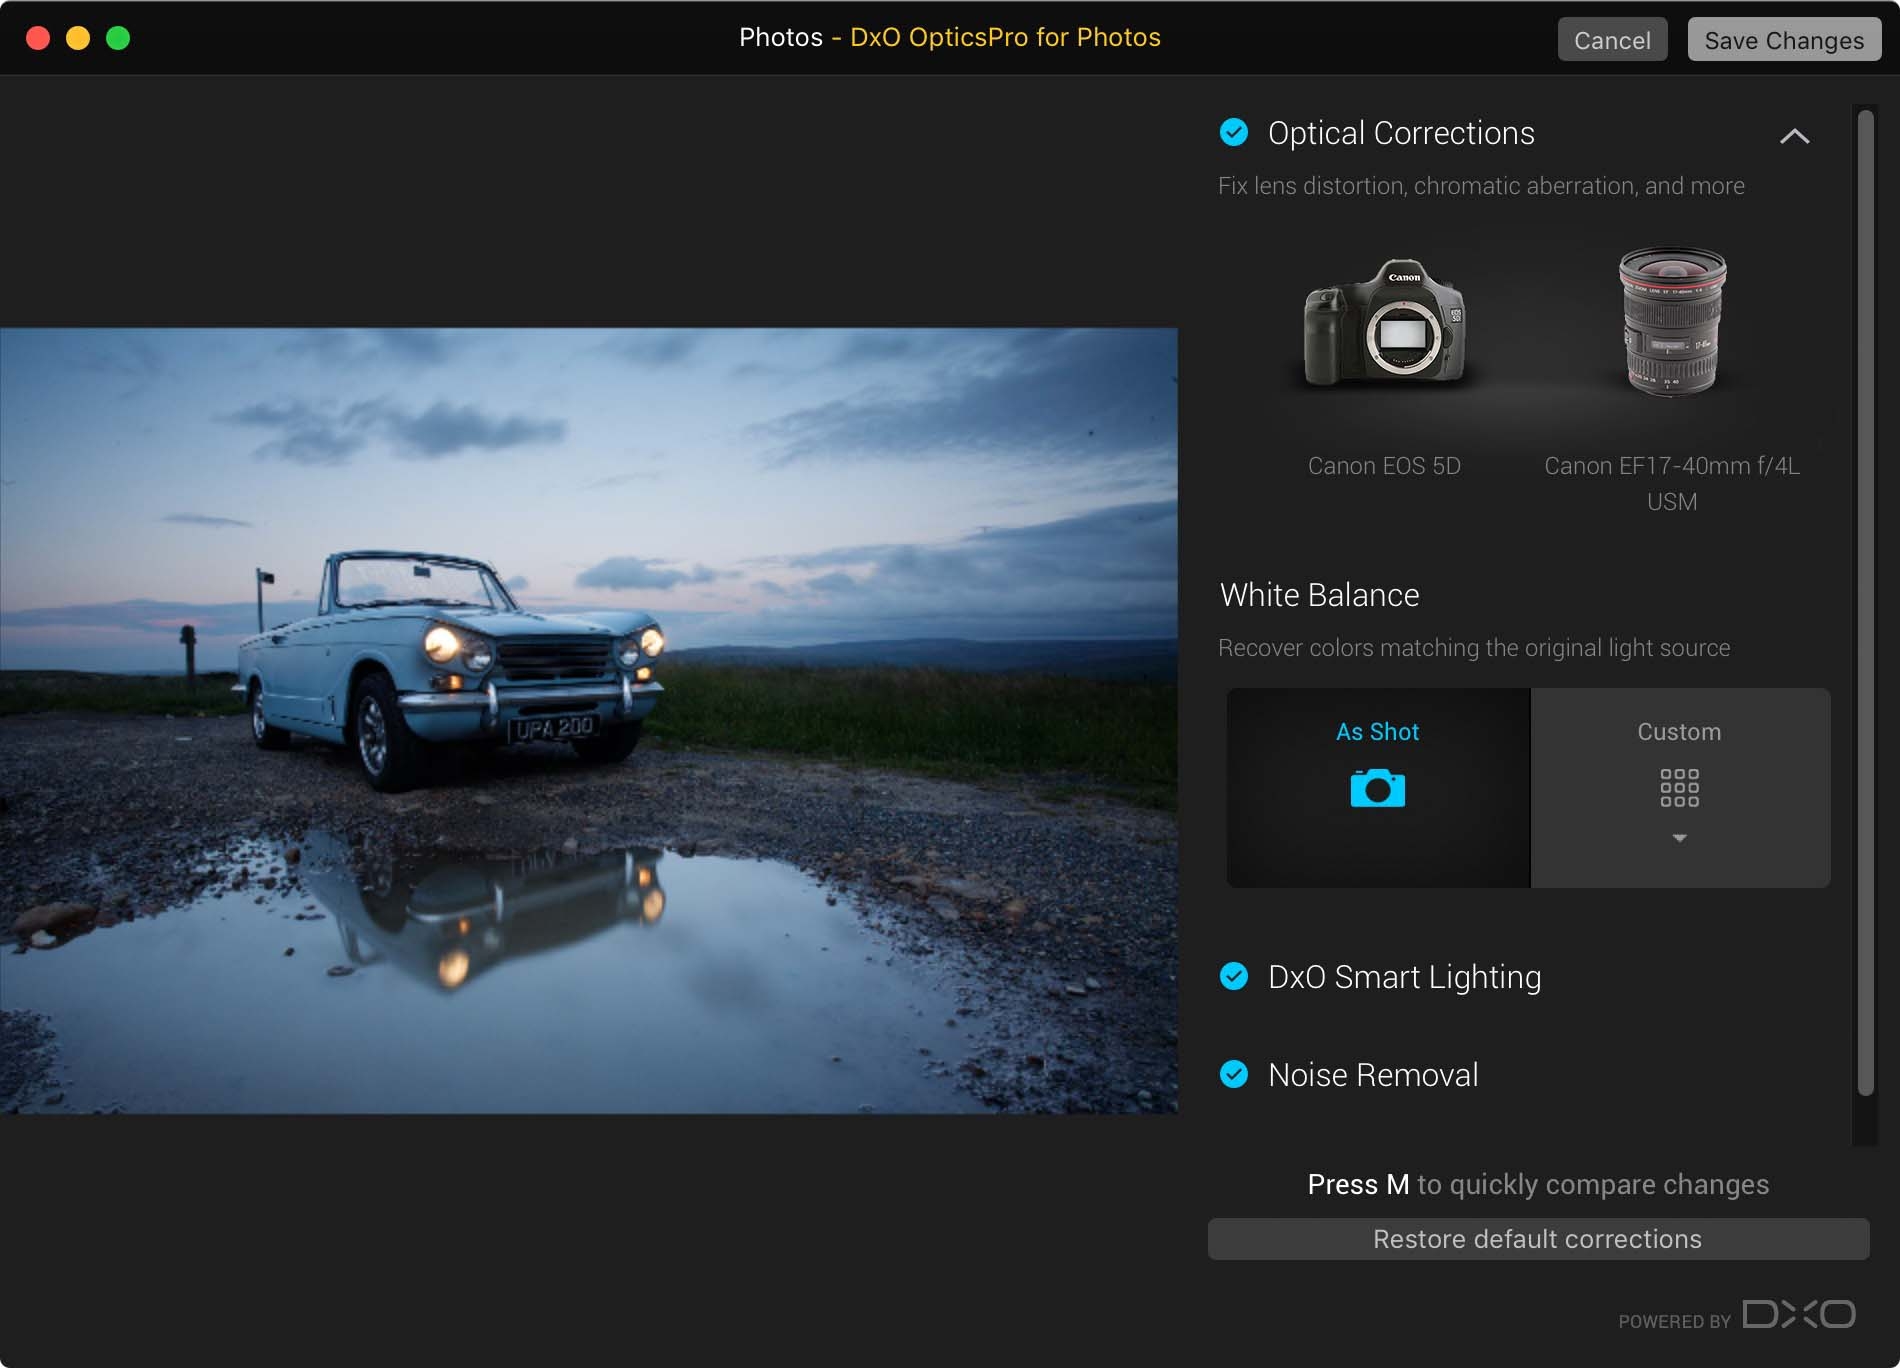This screenshot has width=1900, height=1368.
Task: Click the DxO Smart Lighting label
Action: pyautogui.click(x=1404, y=977)
